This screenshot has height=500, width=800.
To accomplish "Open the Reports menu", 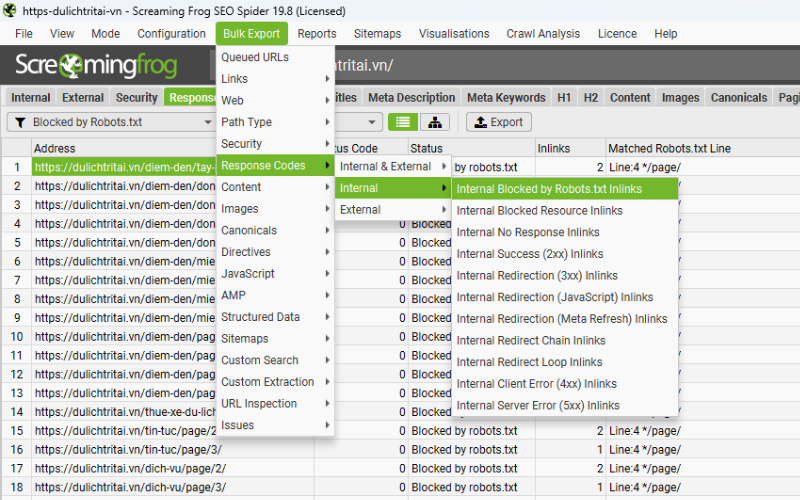I will [317, 34].
